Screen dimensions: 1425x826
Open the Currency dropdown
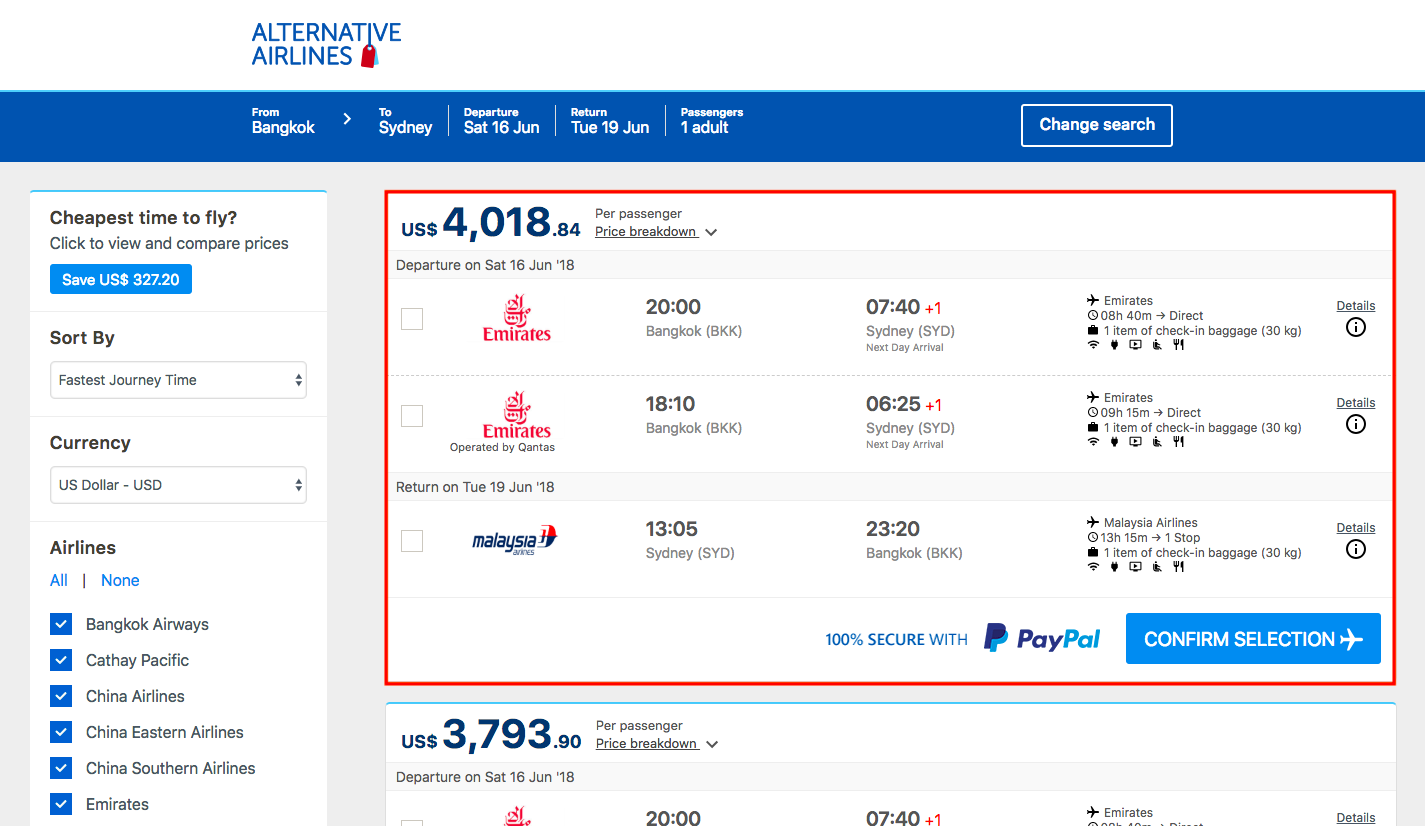click(x=178, y=485)
